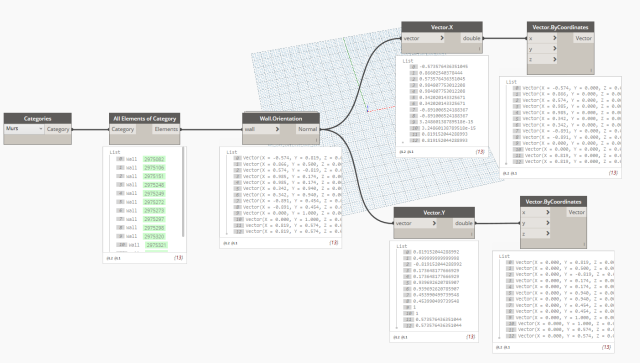Click lacing indicator on Vector.ByCoordinates fed by Vector.Y
This screenshot has height=363, width=640.
[584, 245]
